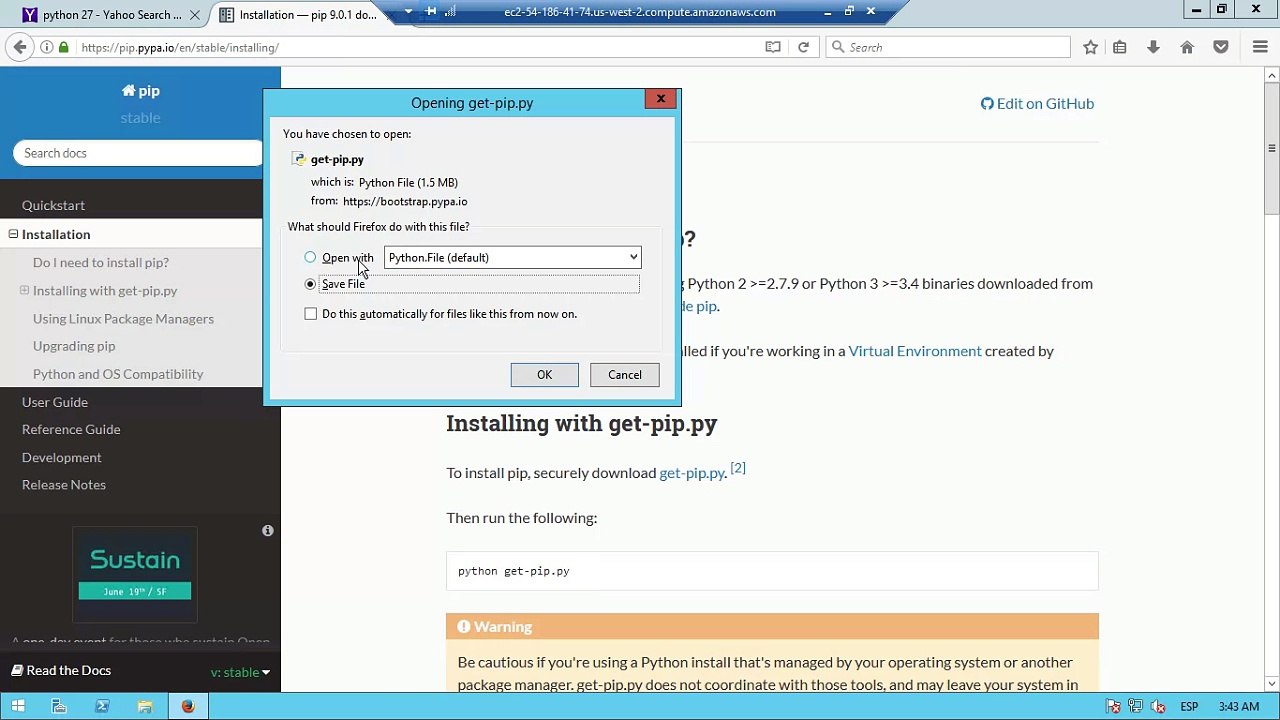The width and height of the screenshot is (1280, 720).
Task: Bookmark this page with the star icon
Action: coord(1091,47)
